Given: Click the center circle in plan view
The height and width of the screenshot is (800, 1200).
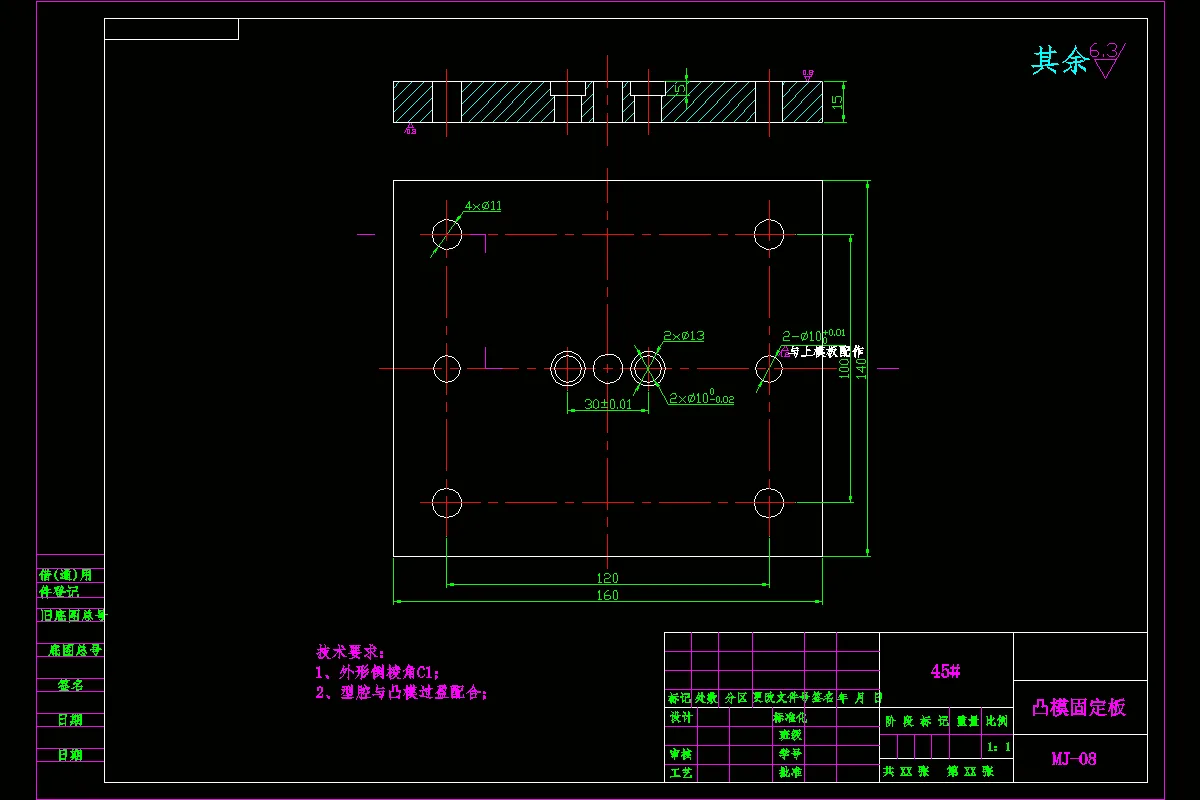Looking at the screenshot, I should coord(607,368).
